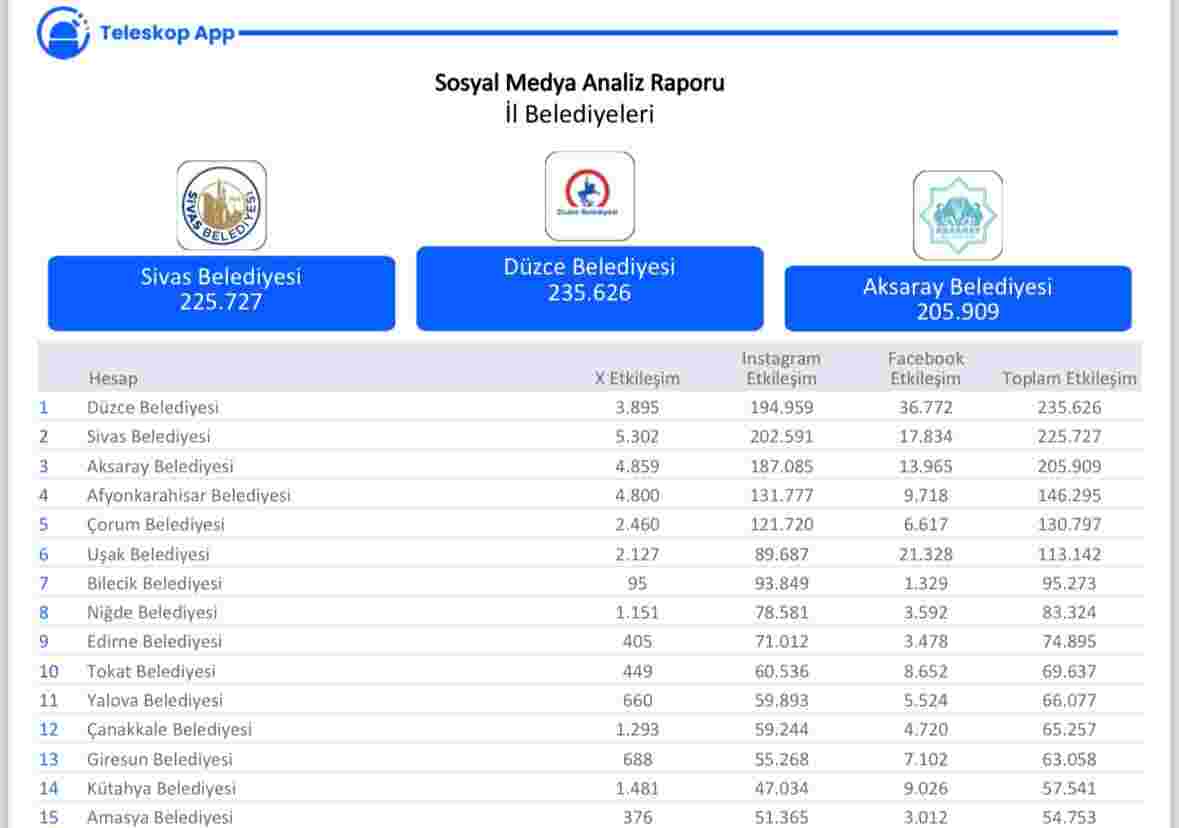Select the Aksaray Belediyesi row name
This screenshot has width=1179, height=828.
160,466
